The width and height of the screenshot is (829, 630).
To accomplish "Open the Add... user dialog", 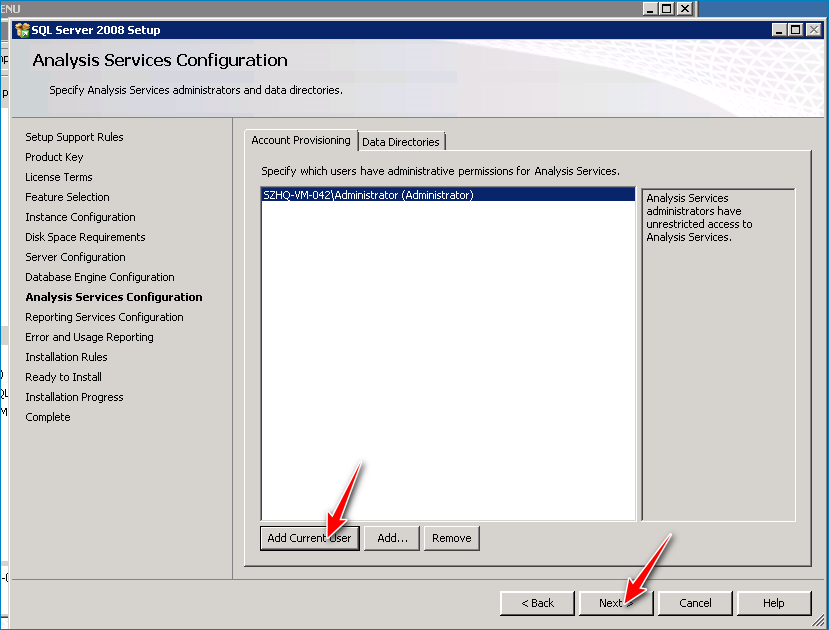I will (x=392, y=538).
